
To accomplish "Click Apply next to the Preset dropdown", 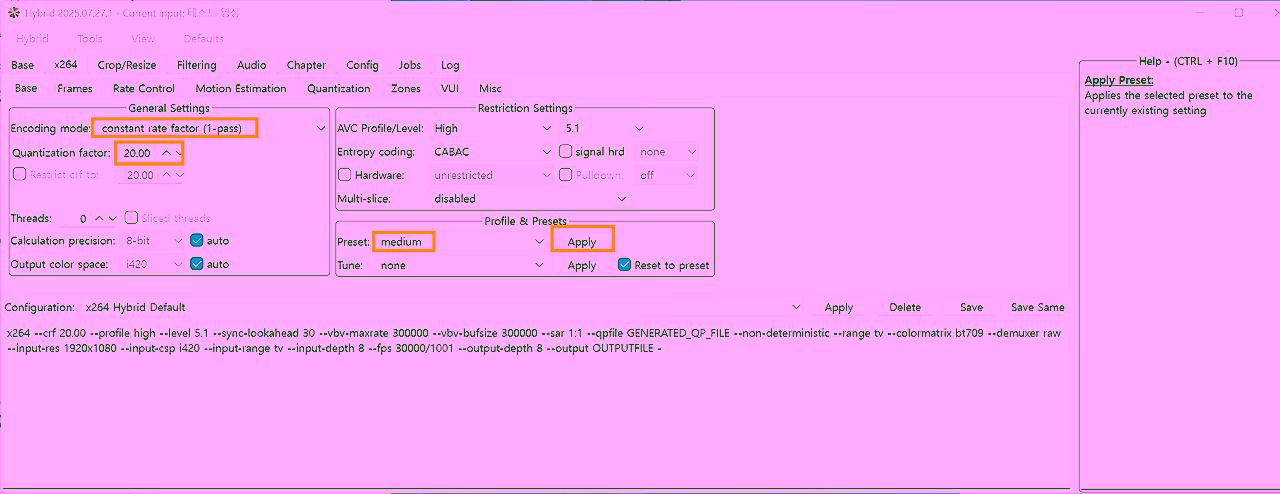I will (x=582, y=242).
